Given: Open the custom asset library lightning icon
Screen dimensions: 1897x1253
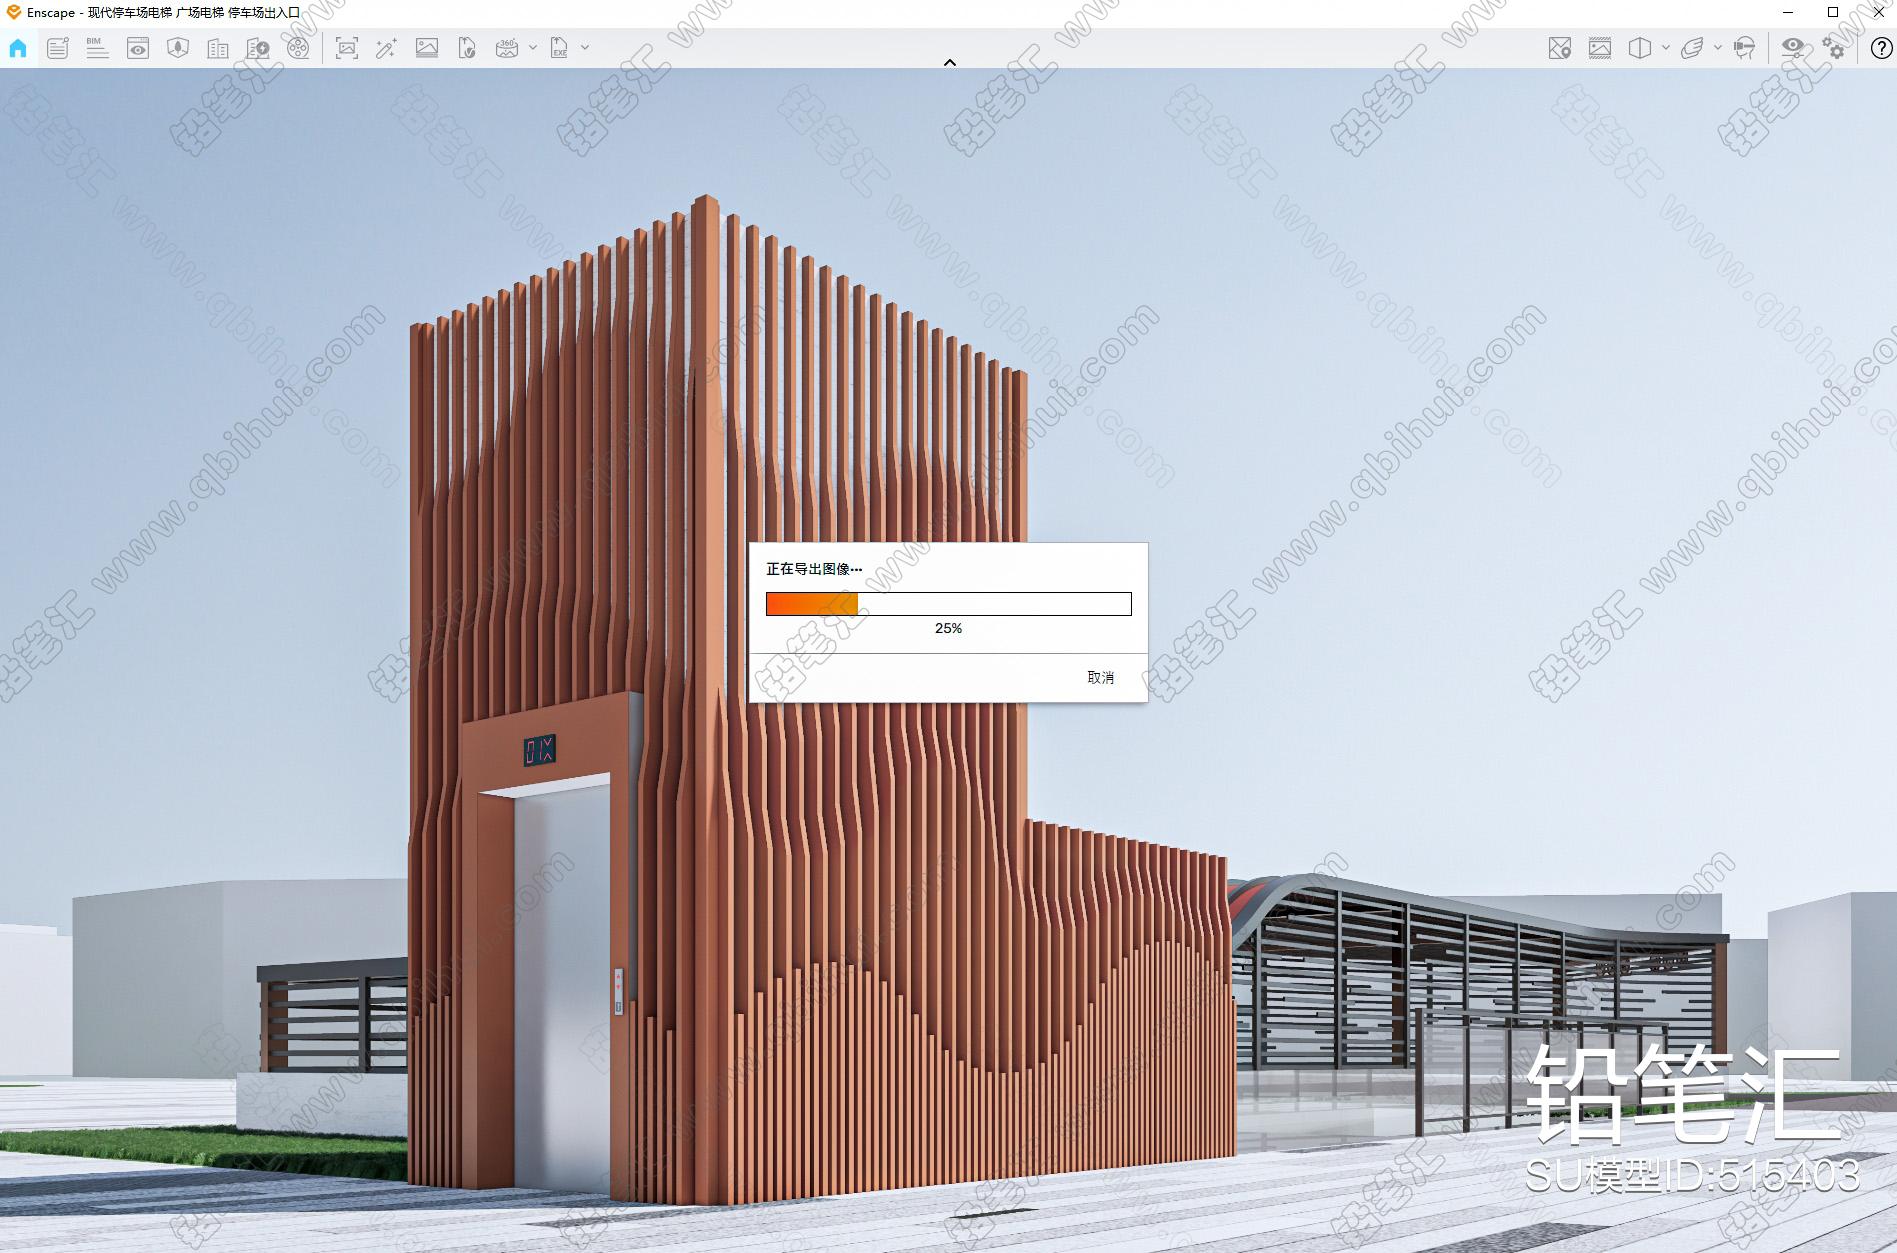Looking at the screenshot, I should 258,48.
